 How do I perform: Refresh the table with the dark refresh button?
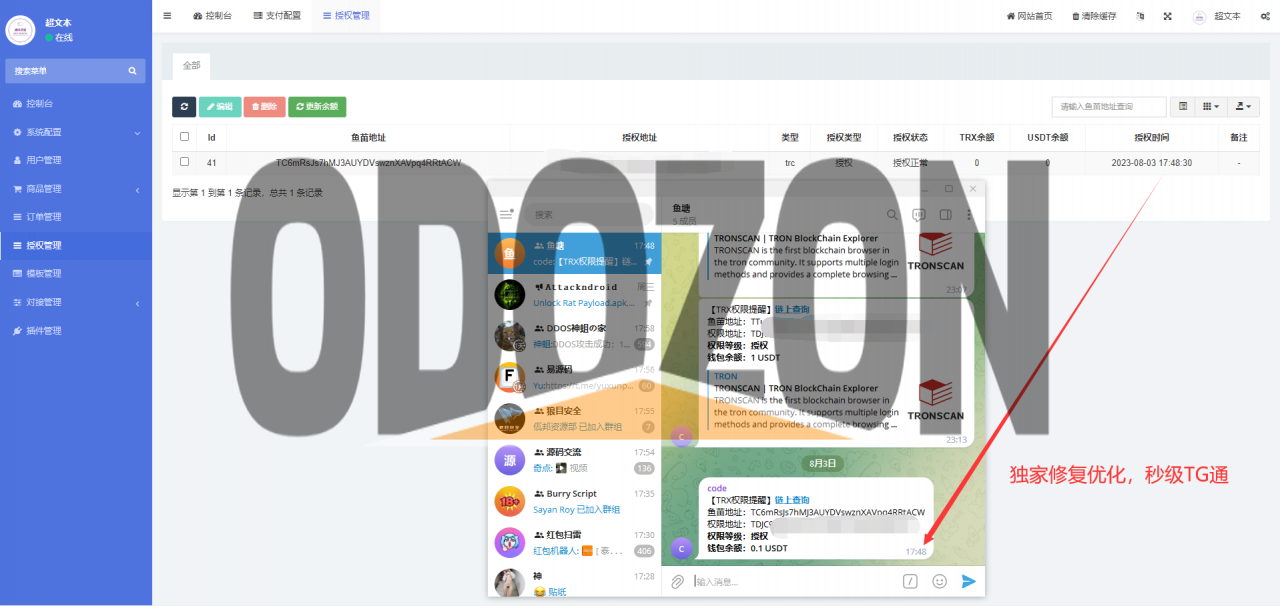pos(184,106)
